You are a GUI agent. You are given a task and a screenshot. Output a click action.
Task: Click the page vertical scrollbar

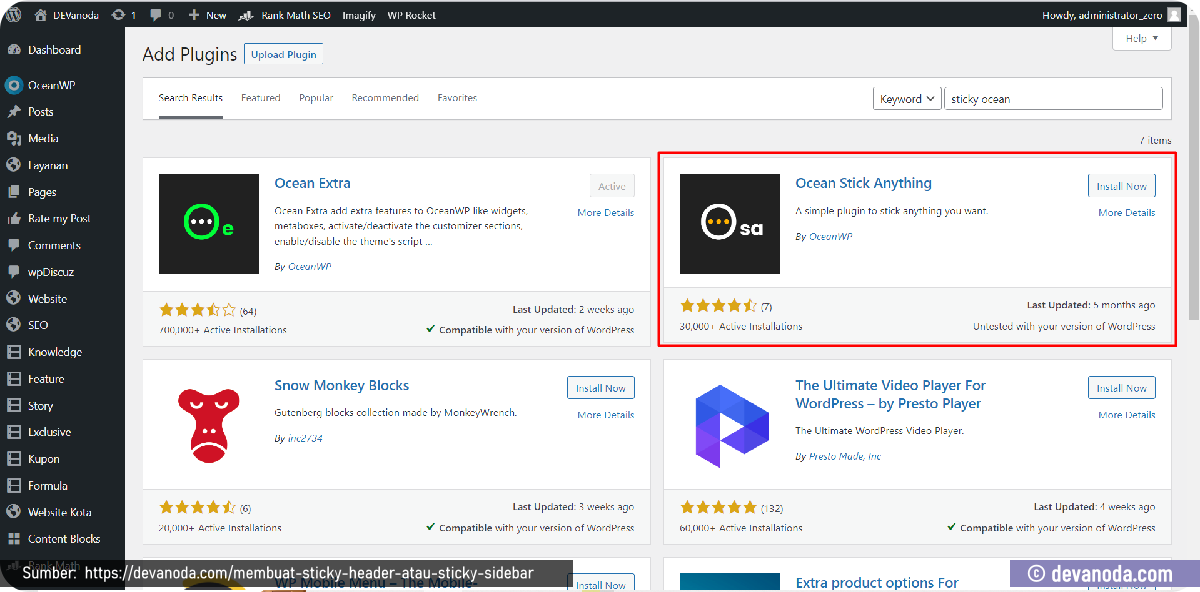(1192, 170)
